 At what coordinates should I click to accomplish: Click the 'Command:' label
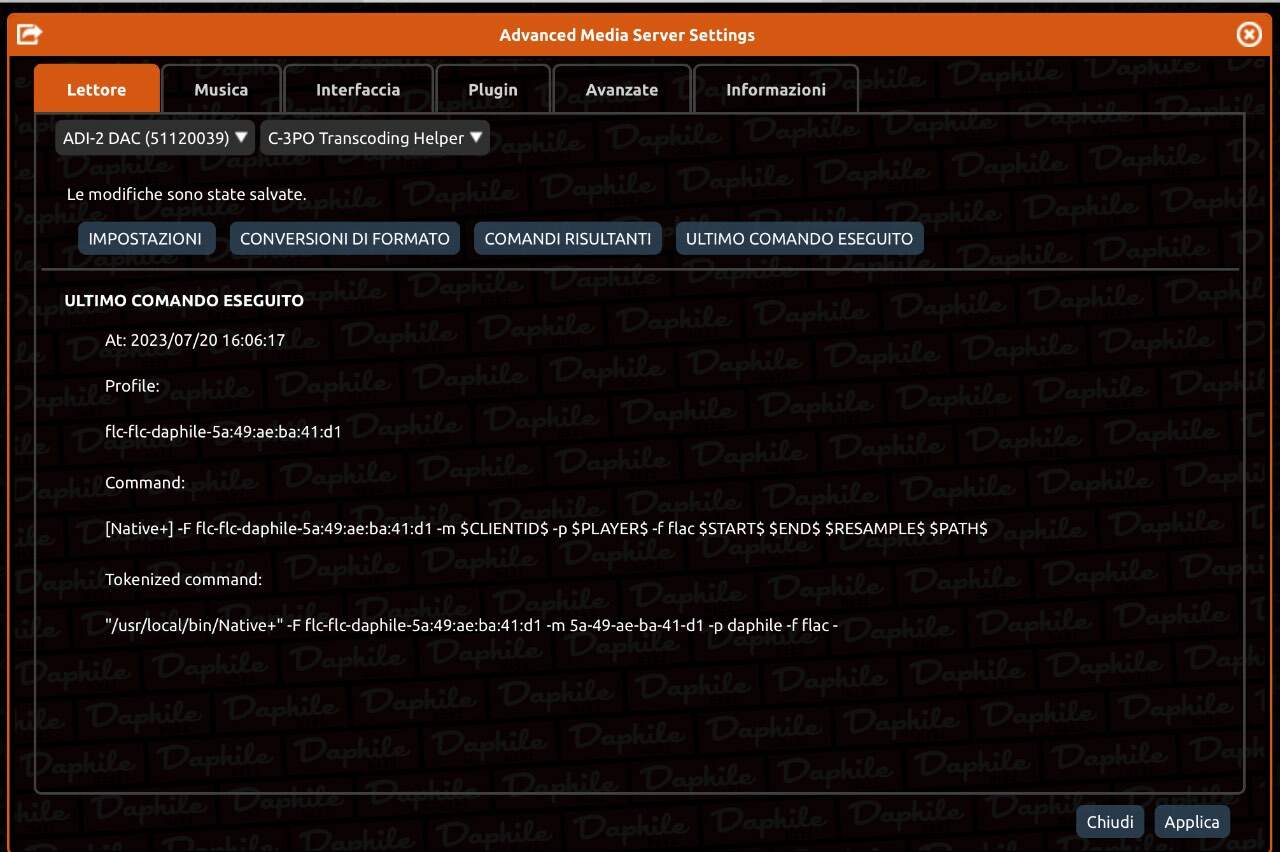point(145,482)
